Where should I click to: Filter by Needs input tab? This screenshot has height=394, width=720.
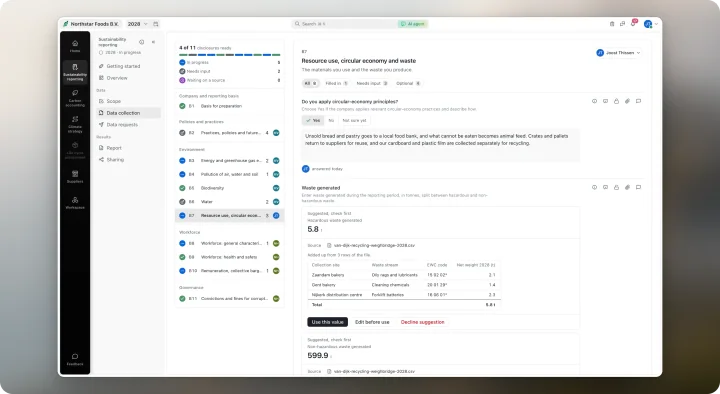(372, 84)
